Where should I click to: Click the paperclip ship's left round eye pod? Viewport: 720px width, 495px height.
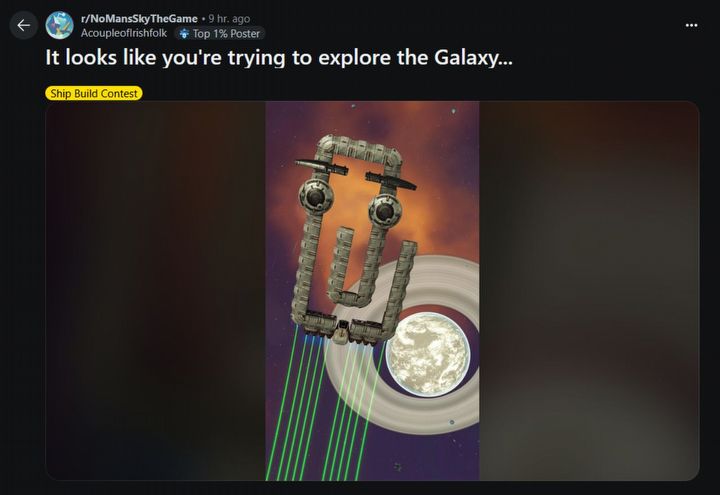(x=316, y=196)
